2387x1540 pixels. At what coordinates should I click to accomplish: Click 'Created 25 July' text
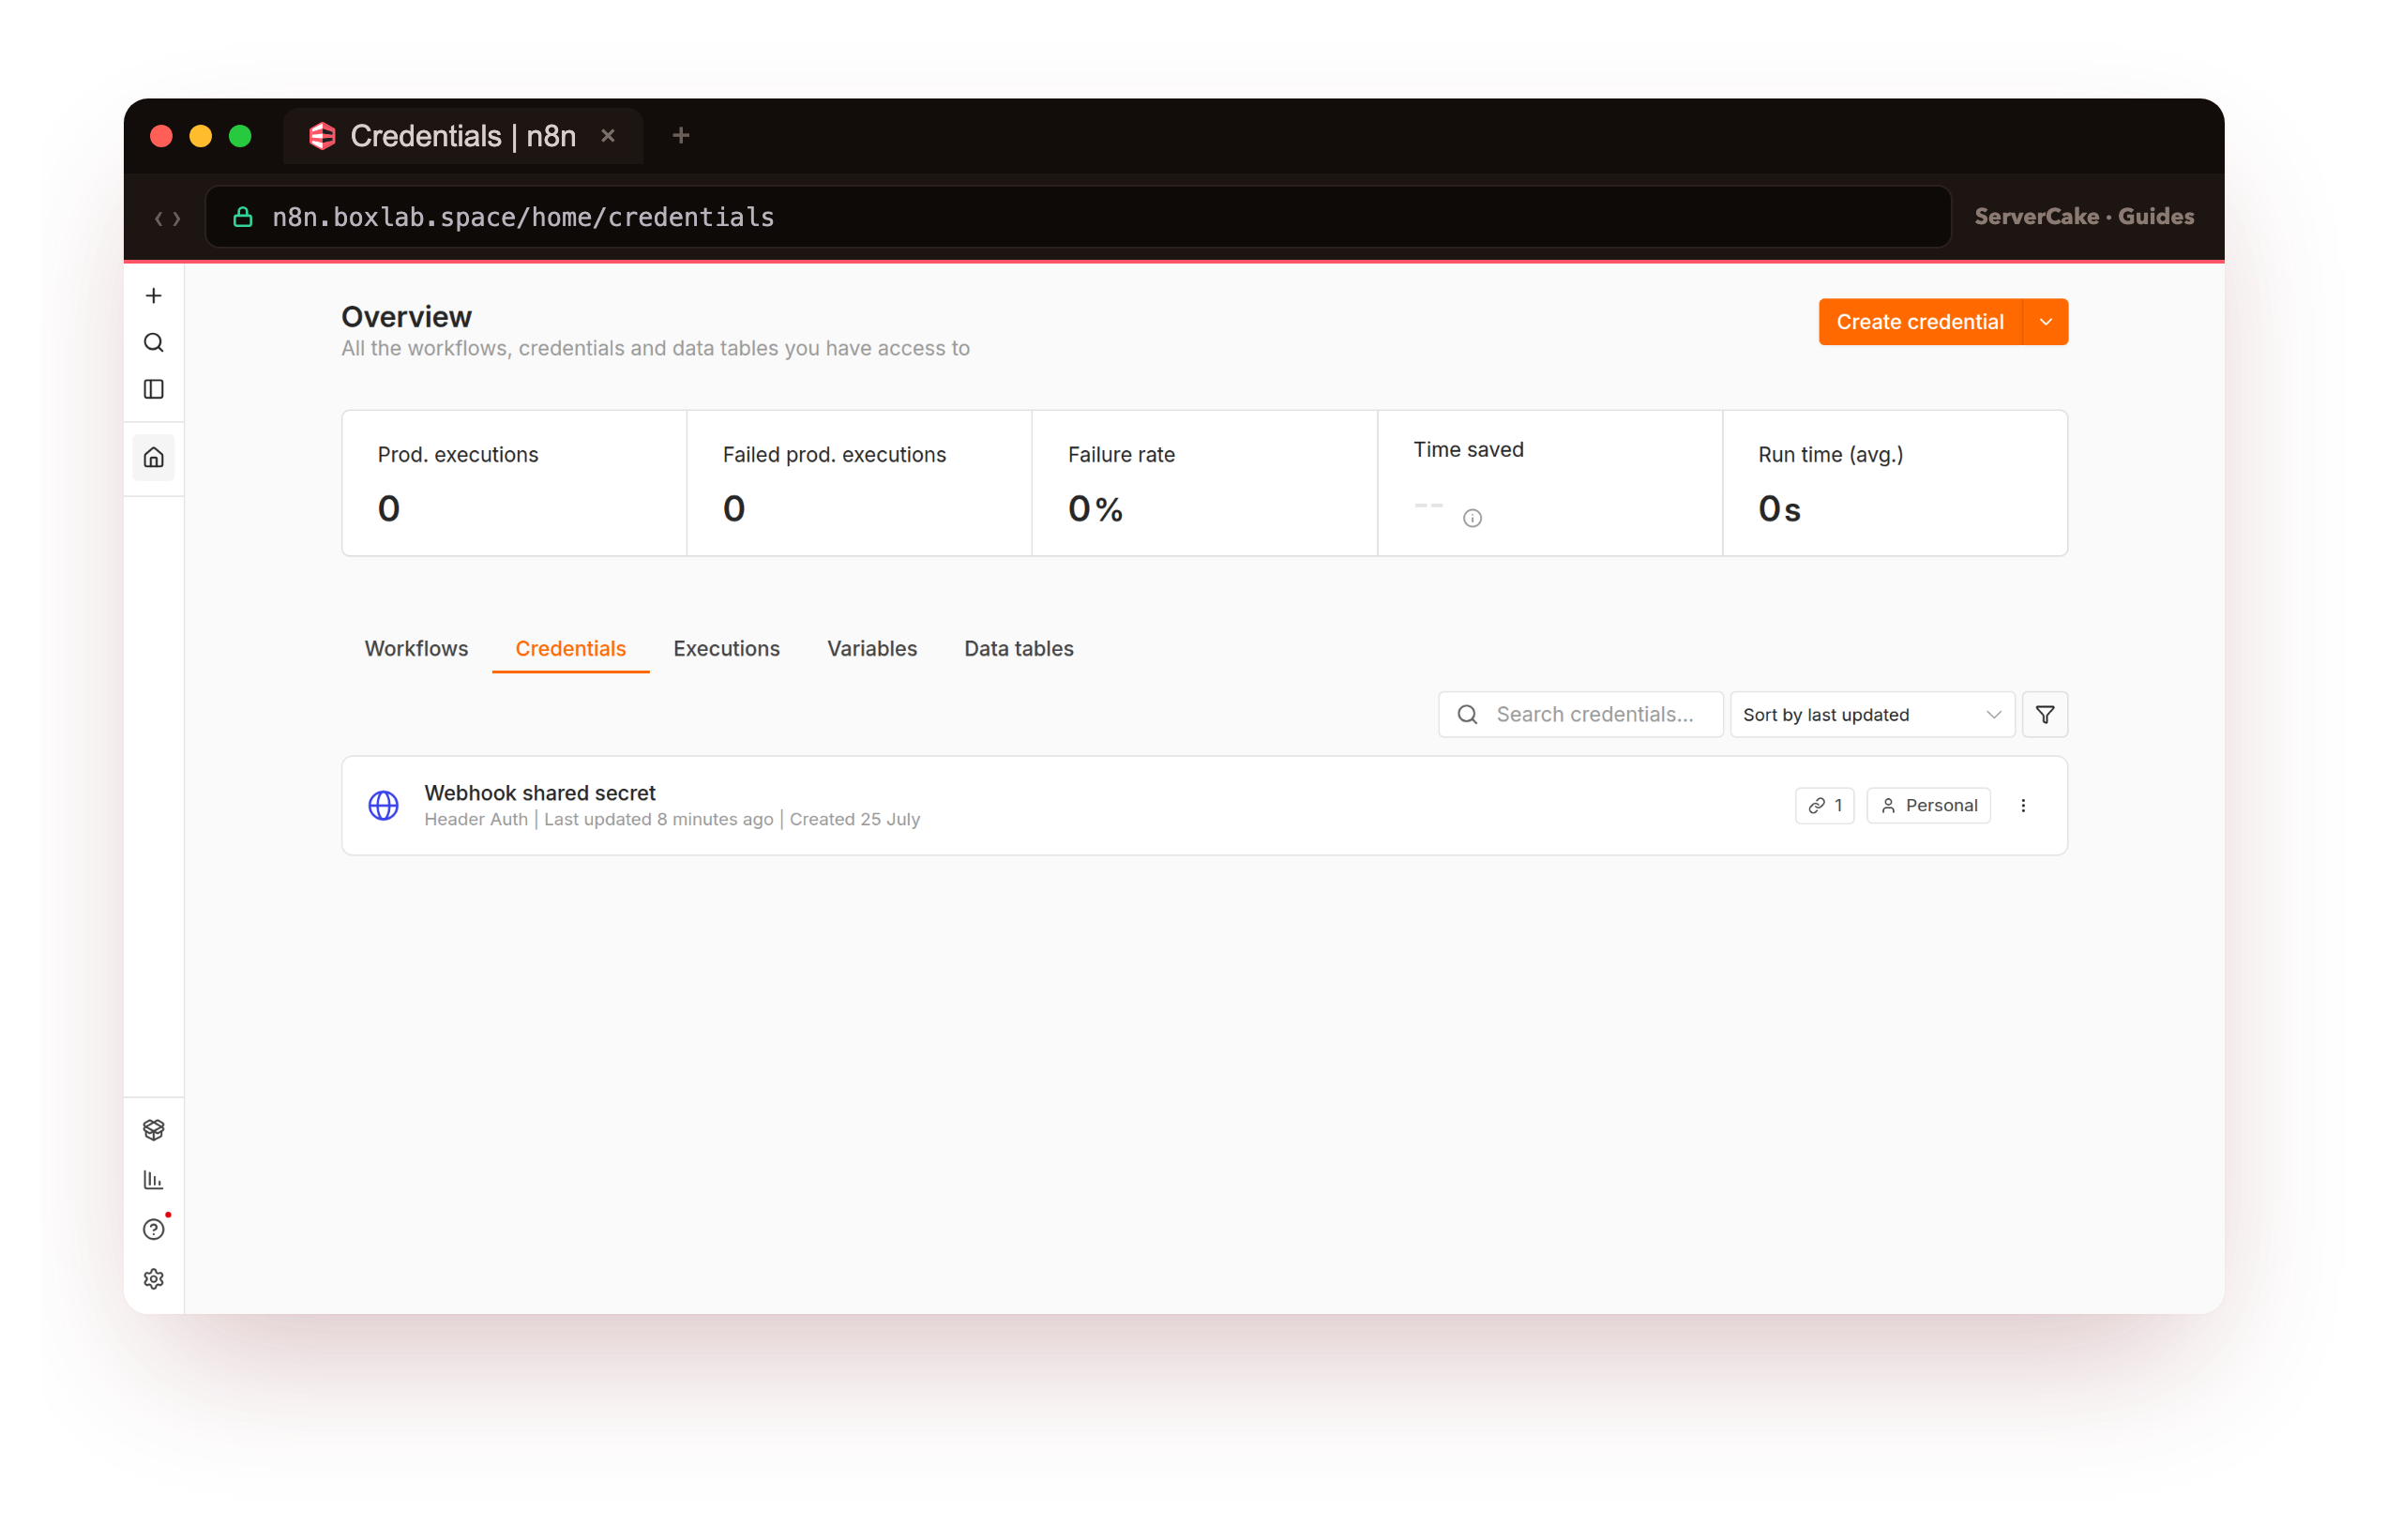[x=855, y=820]
